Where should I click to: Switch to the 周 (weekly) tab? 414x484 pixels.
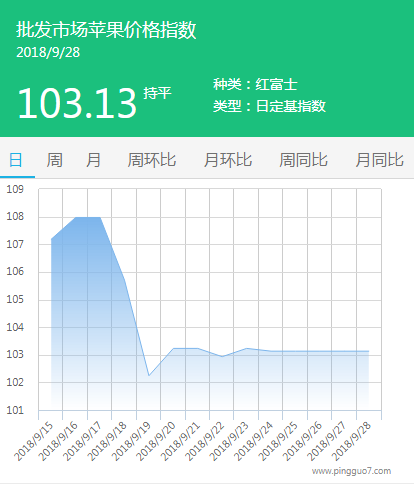(x=55, y=160)
